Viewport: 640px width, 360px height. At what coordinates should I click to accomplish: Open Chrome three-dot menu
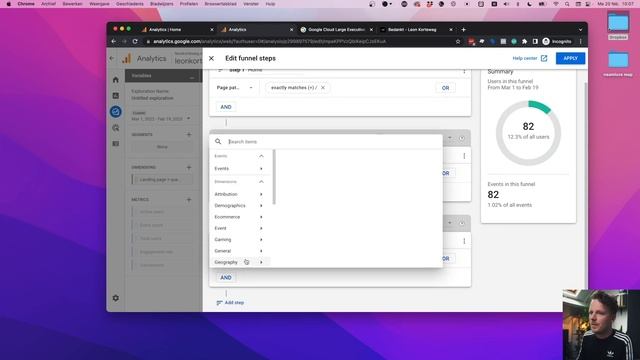(580, 41)
